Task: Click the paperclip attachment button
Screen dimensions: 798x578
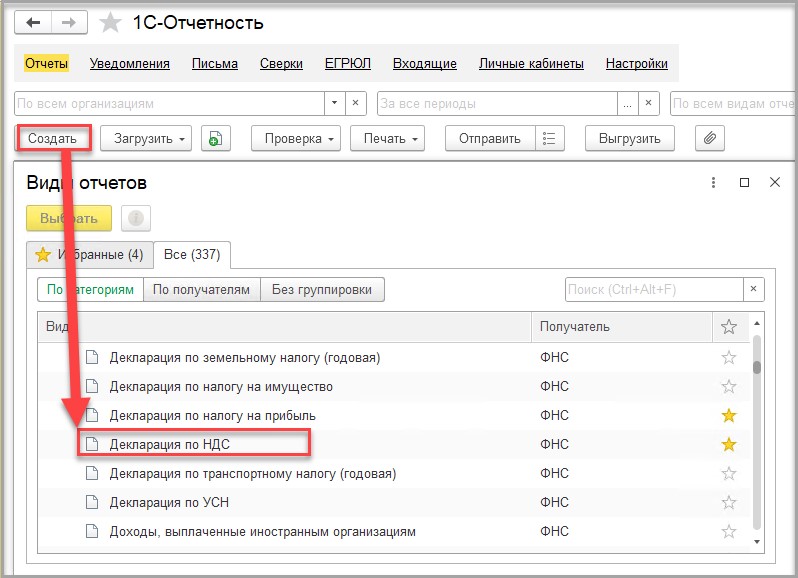Action: 709,138
